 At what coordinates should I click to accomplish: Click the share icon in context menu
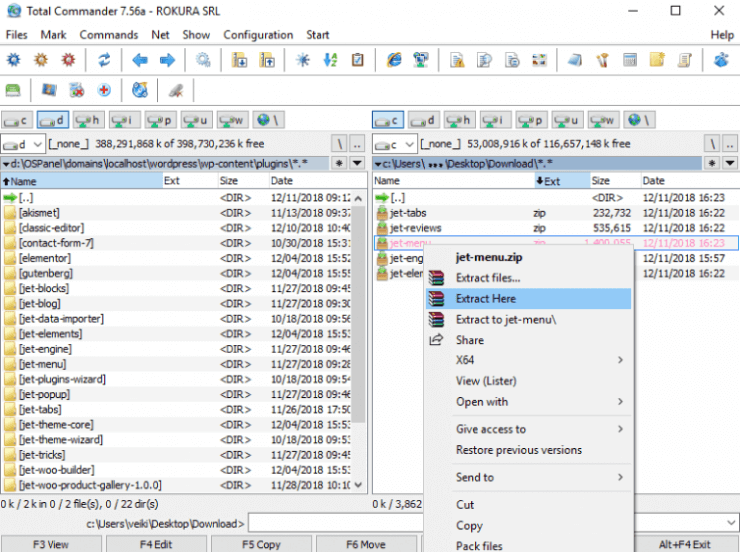[436, 340]
